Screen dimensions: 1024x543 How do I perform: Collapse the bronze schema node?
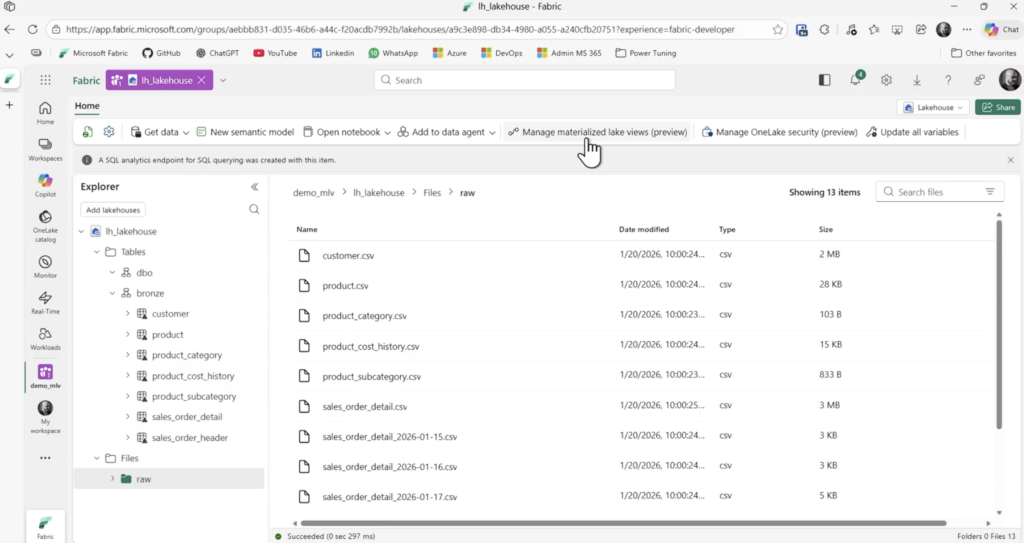(x=112, y=293)
